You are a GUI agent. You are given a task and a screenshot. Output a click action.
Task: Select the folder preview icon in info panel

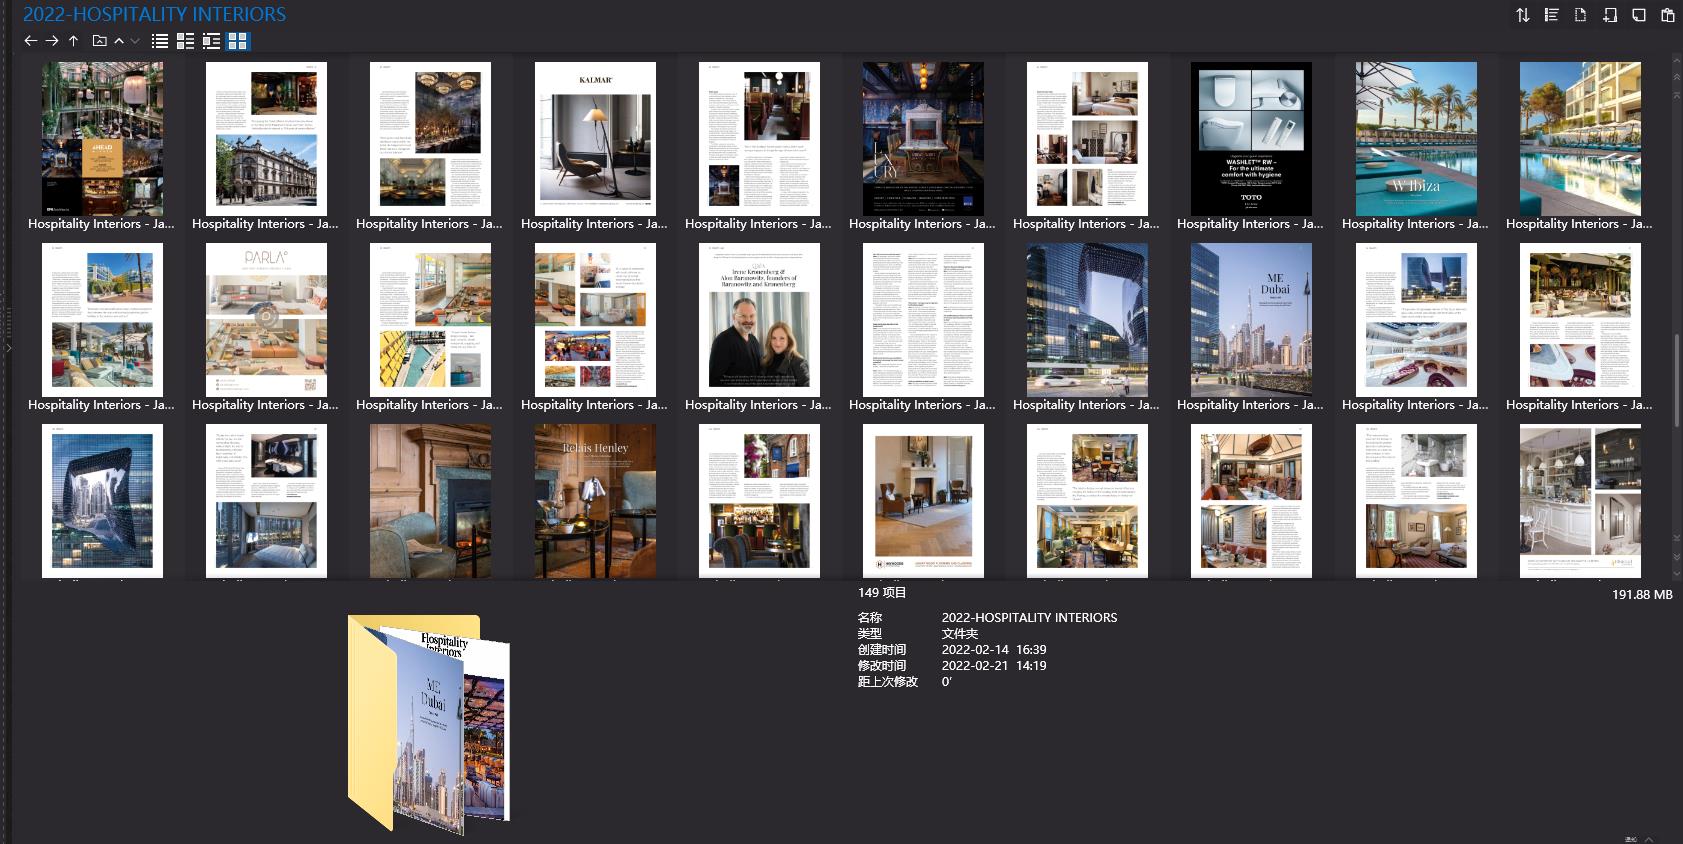429,724
